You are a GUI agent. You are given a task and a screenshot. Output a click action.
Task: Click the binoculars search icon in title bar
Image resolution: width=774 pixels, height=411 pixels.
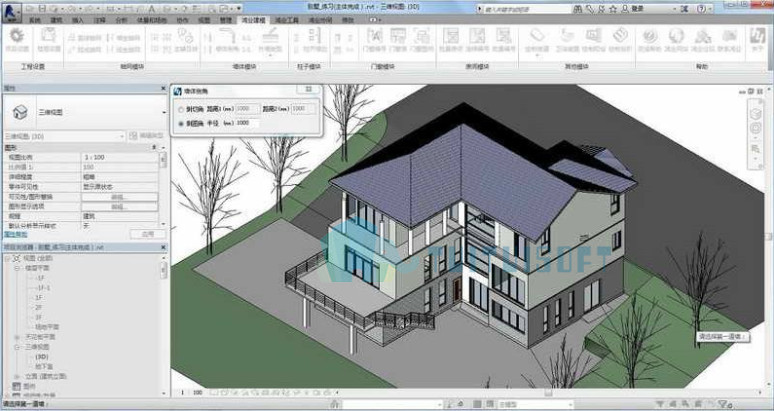click(577, 9)
